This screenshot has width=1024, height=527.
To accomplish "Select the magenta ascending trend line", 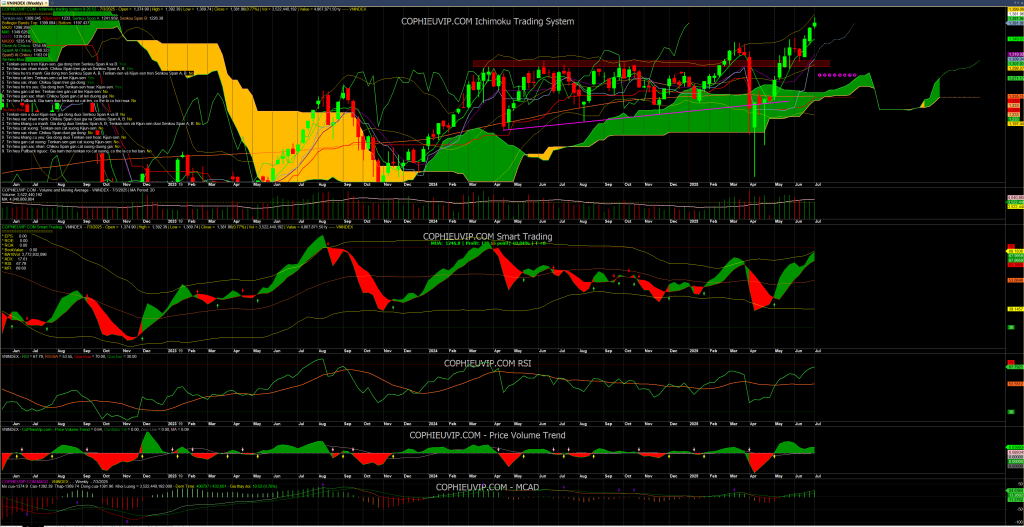I will pos(647,115).
